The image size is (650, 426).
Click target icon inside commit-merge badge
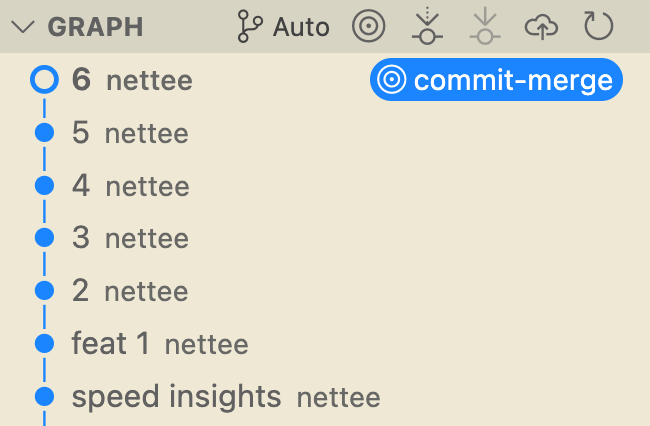tap(391, 80)
